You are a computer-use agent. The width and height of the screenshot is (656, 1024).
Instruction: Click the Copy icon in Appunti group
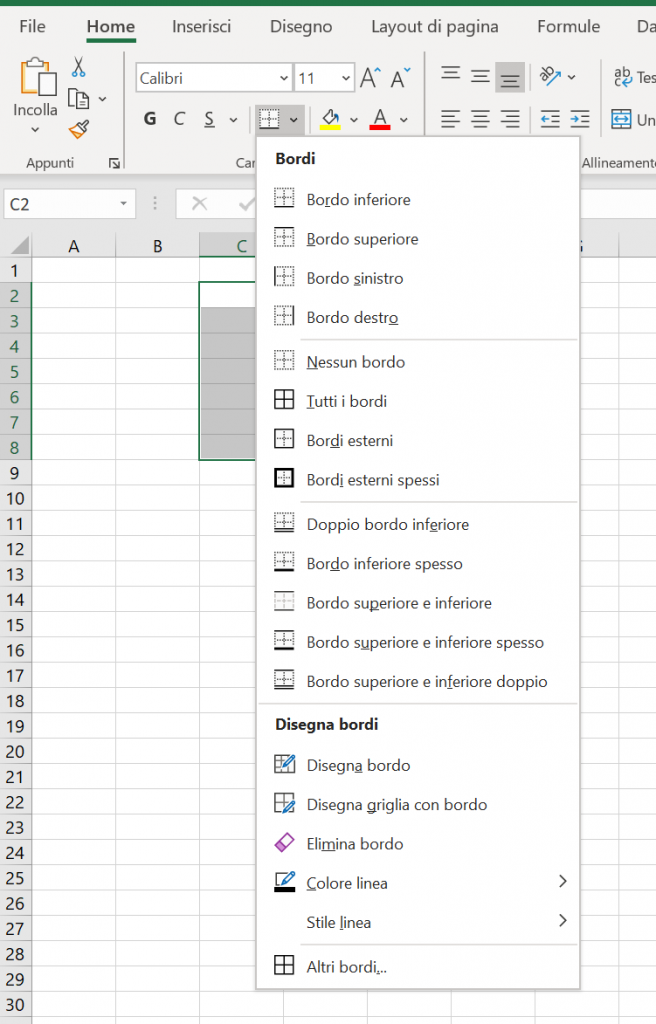(78, 98)
